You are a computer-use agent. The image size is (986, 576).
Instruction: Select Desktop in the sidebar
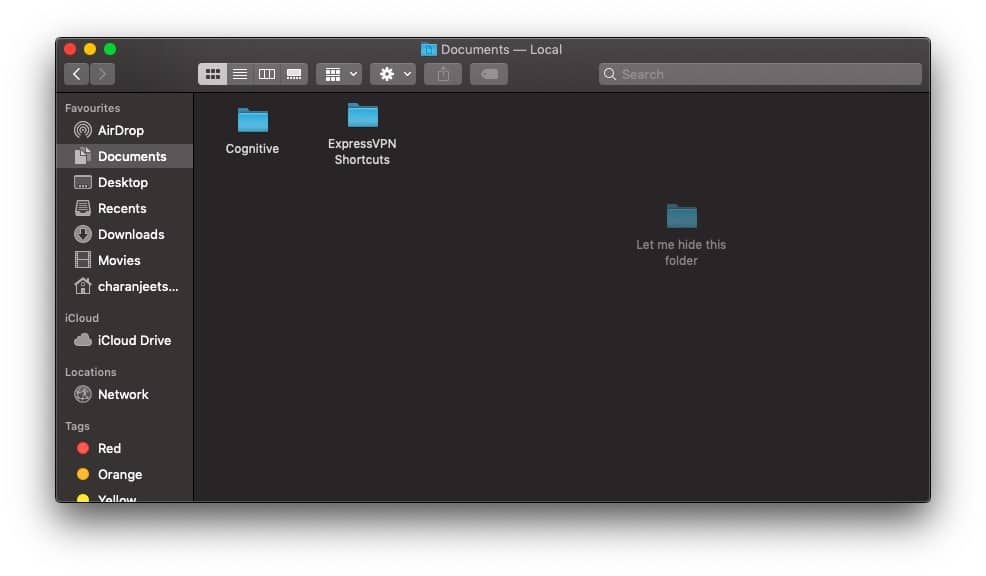[x=122, y=182]
